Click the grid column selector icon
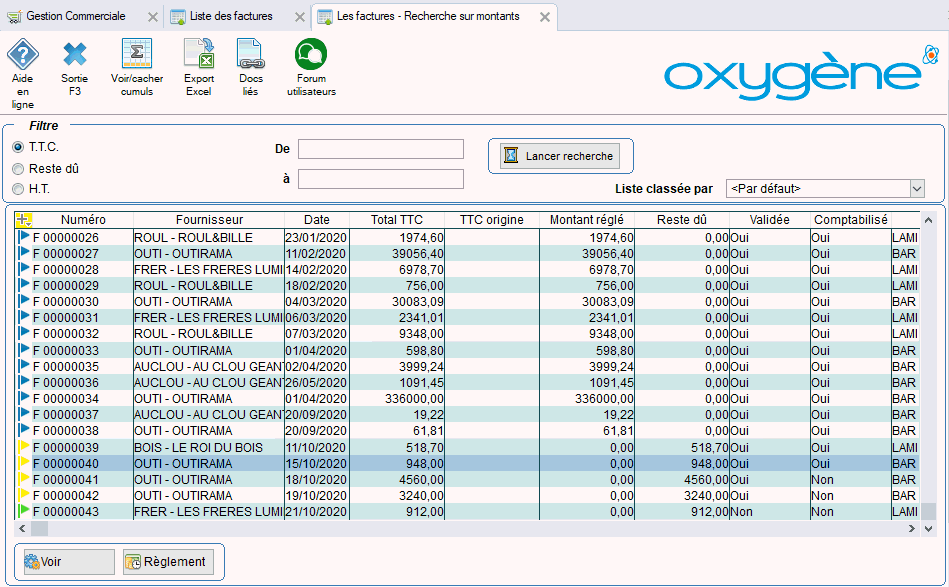This screenshot has width=949, height=587. click(x=24, y=220)
